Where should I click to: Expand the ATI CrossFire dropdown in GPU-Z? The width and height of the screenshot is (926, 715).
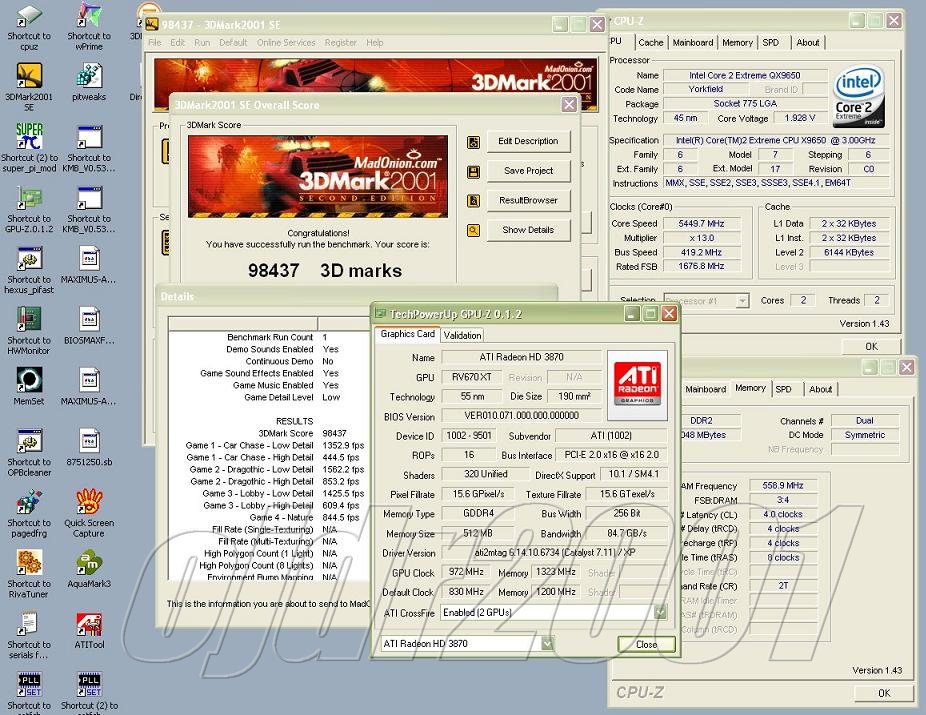(660, 612)
